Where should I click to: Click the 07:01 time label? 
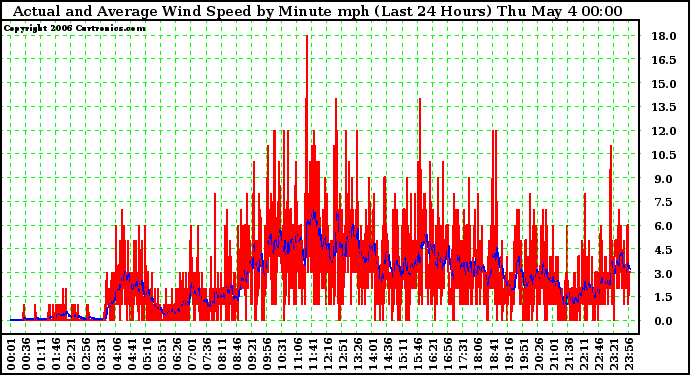click(192, 355)
